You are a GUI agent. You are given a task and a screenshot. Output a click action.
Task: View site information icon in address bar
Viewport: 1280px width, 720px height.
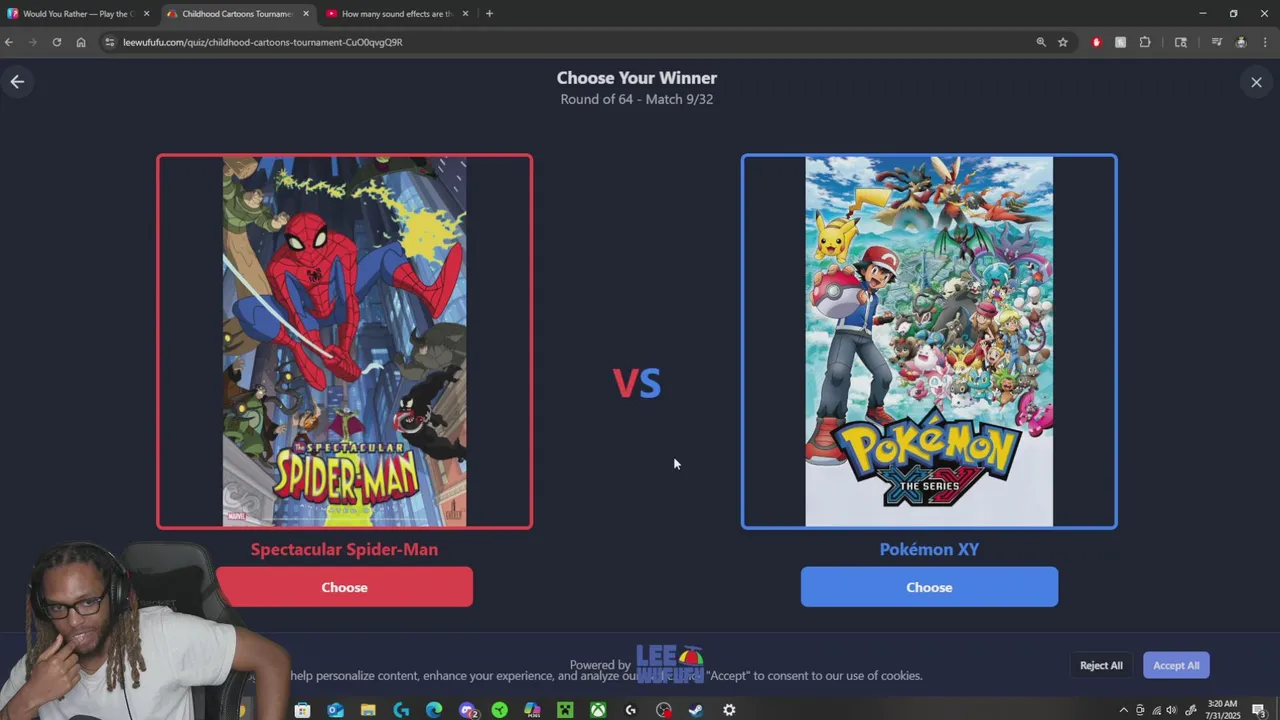(110, 42)
